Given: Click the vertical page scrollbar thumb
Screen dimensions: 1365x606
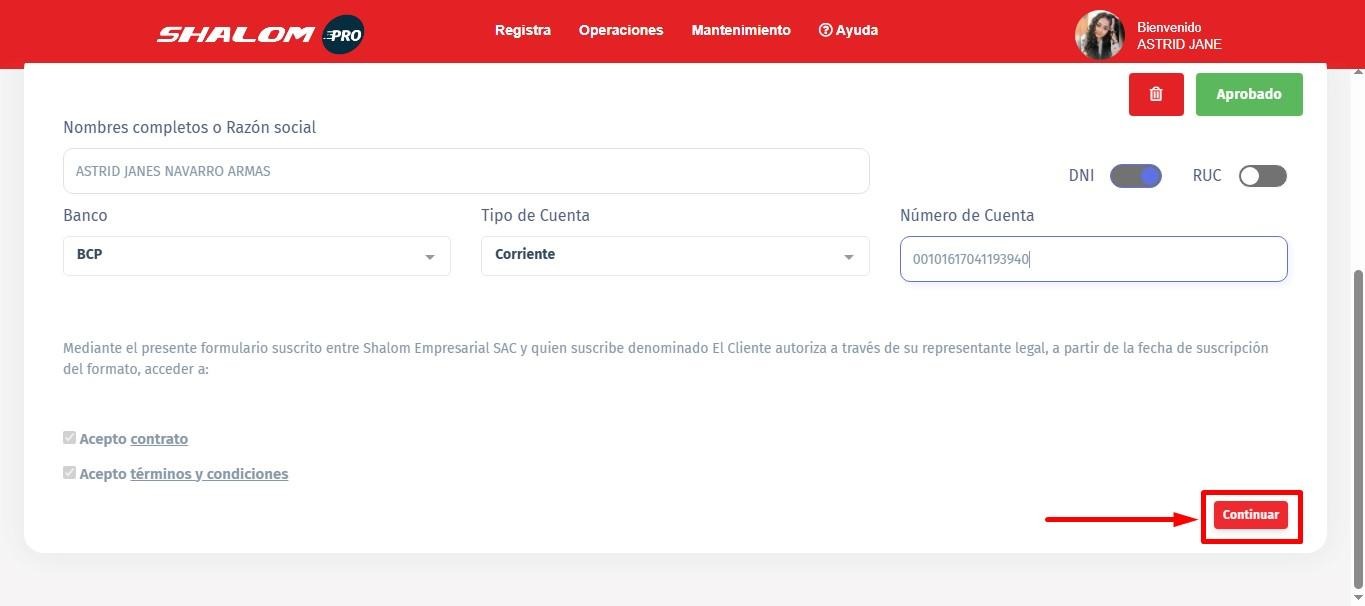Looking at the screenshot, I should 1357,430.
